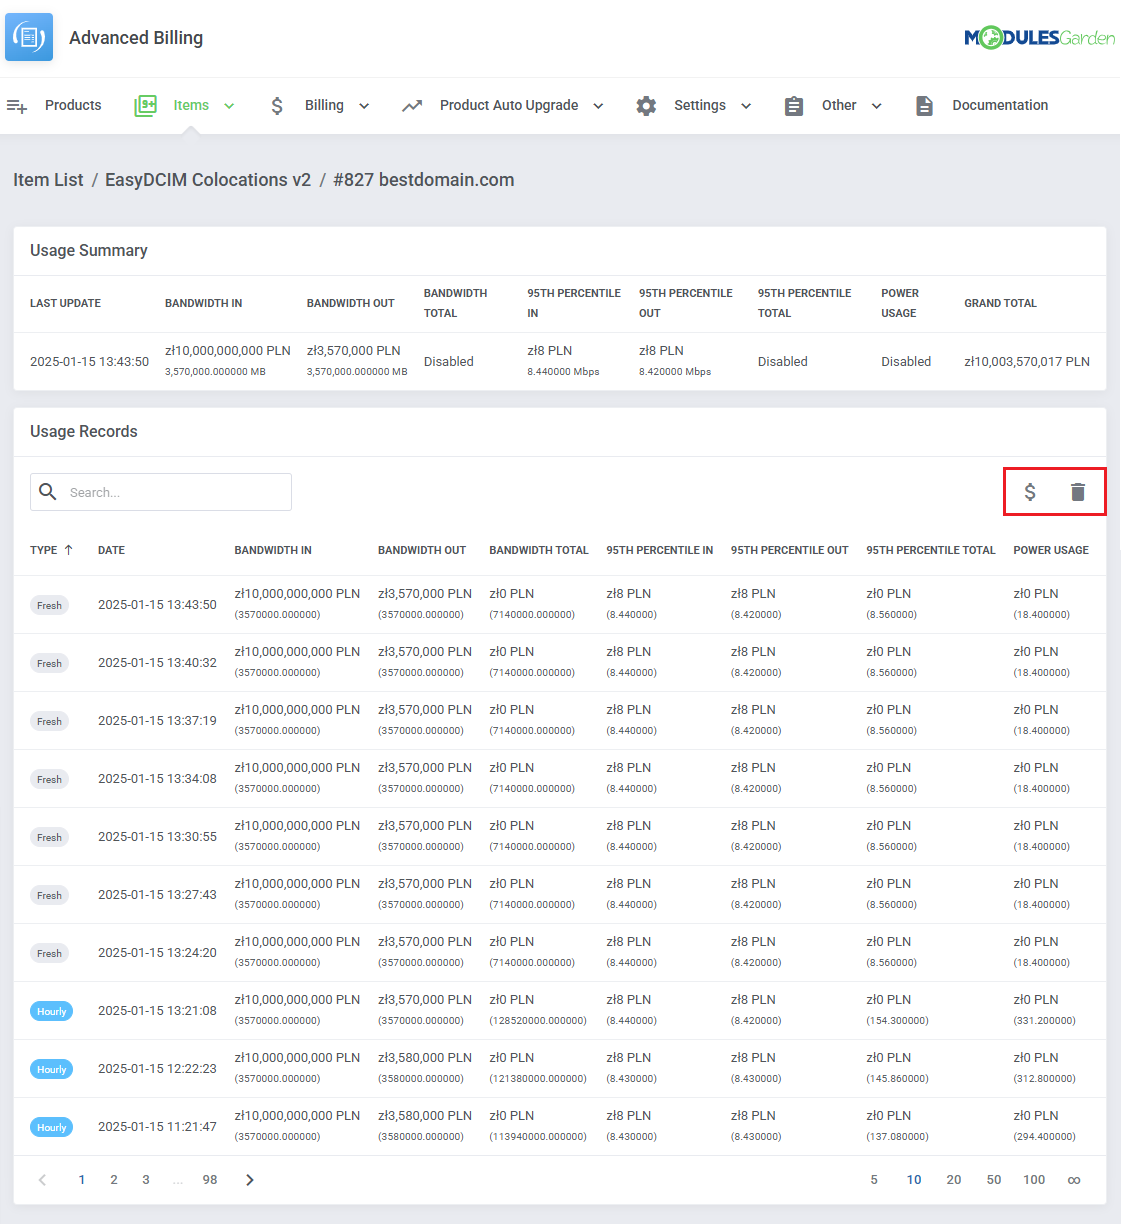Sort by DATE column header
This screenshot has height=1224, width=1121.
111,550
